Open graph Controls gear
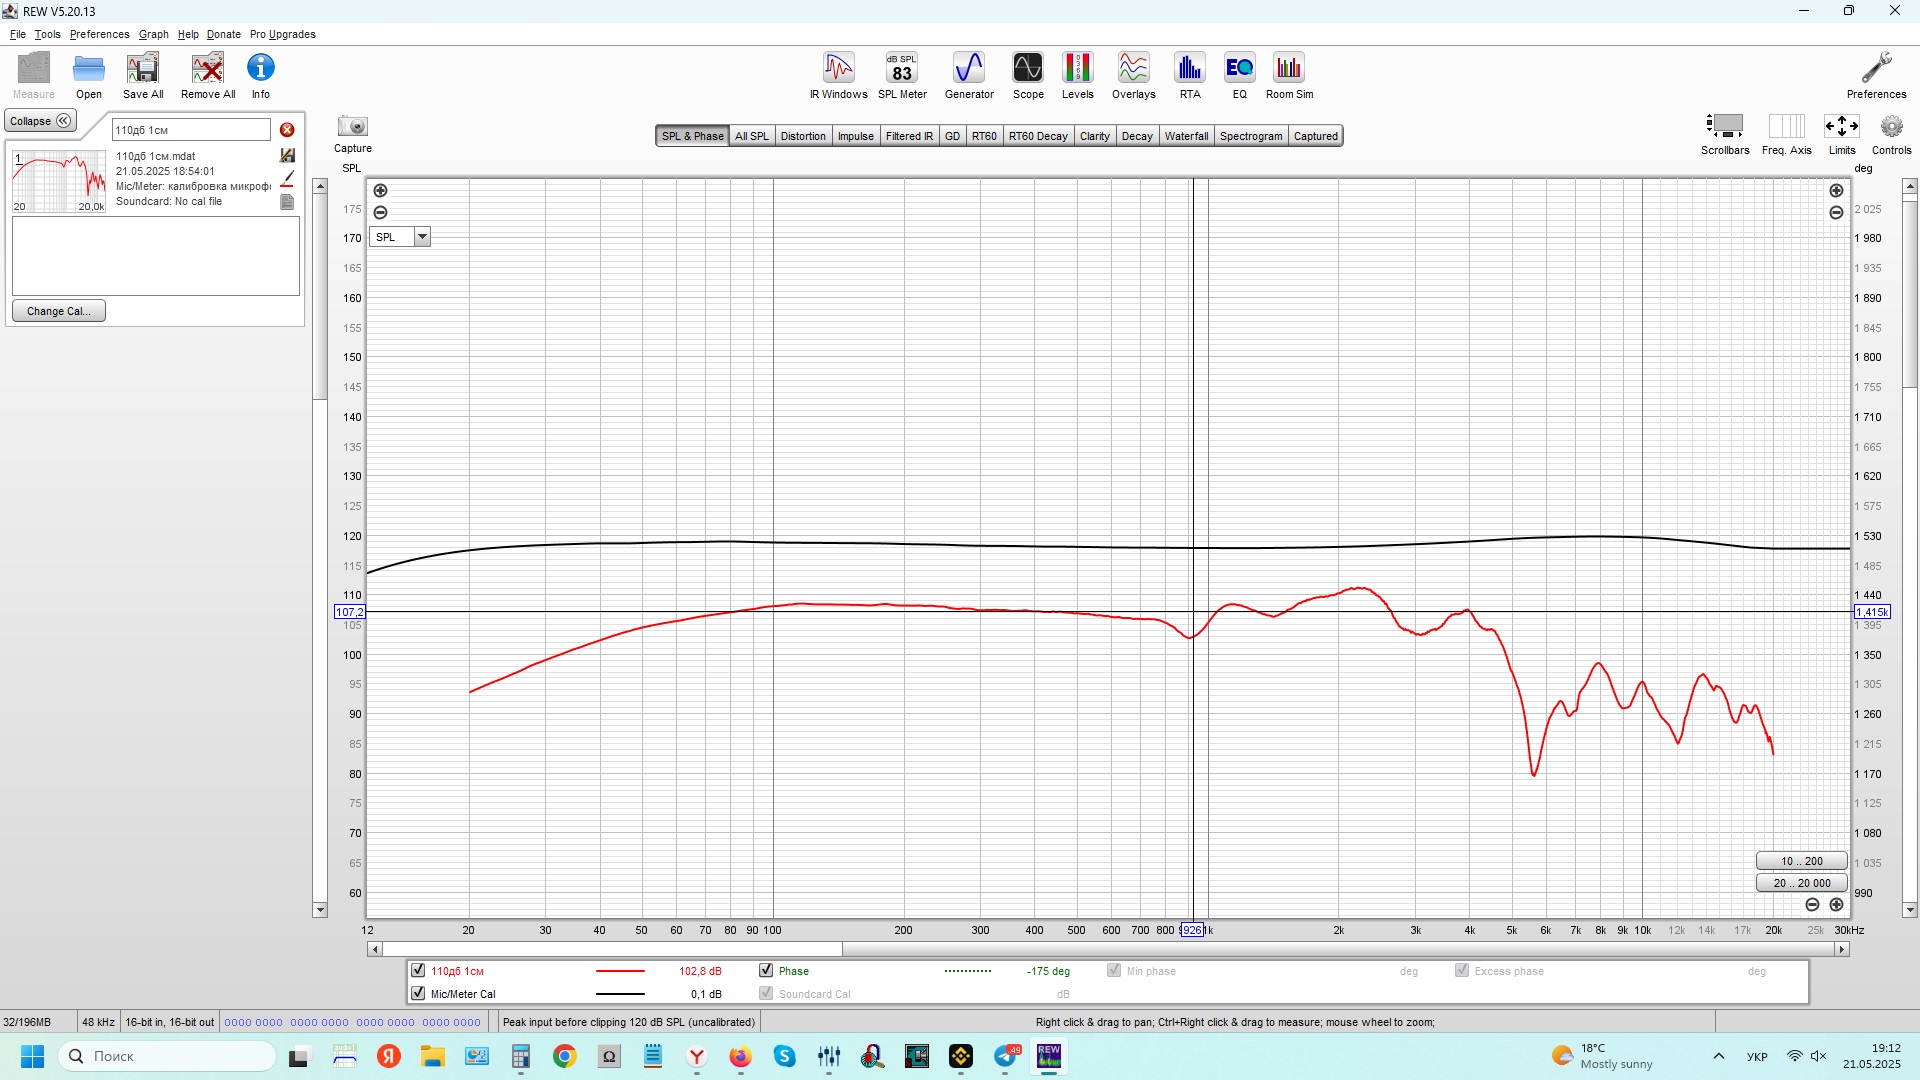Screen dimensions: 1920x1080 click(1890, 127)
